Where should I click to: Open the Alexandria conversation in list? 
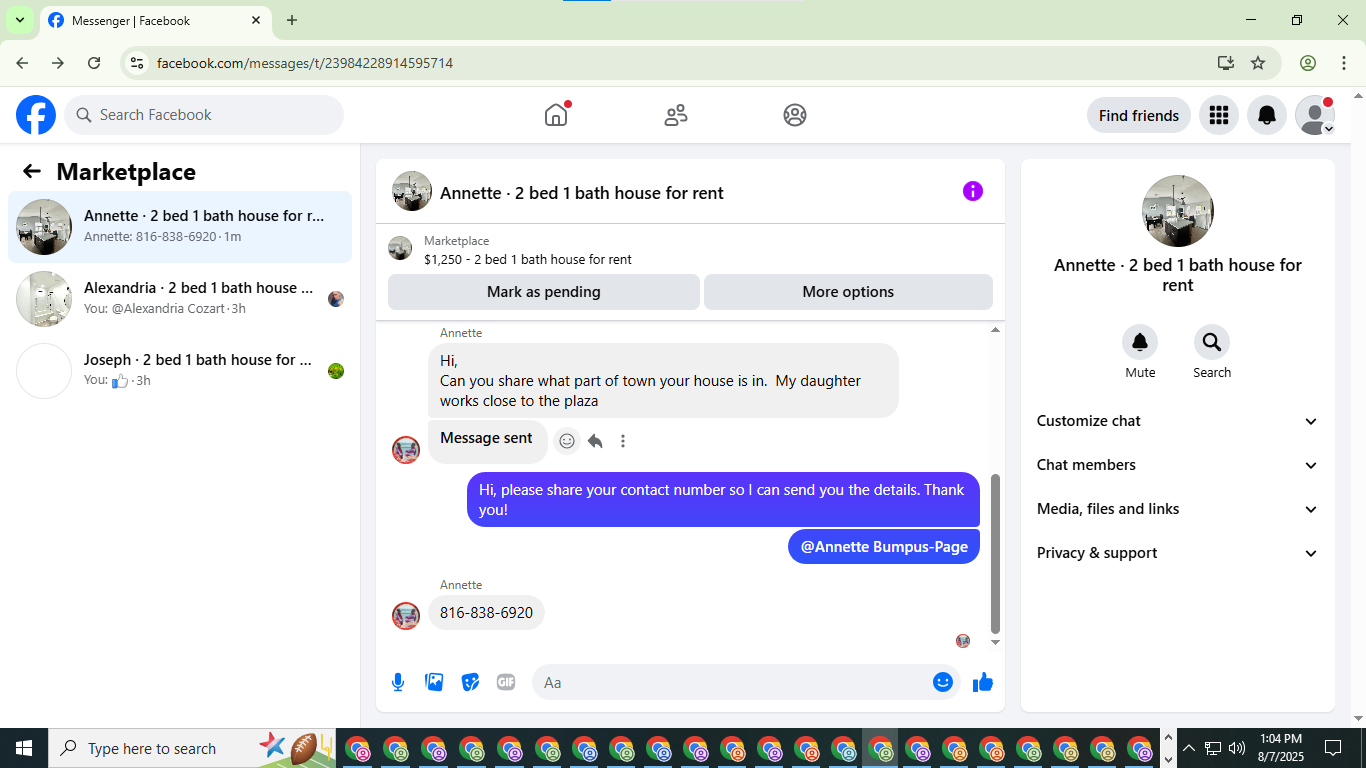pos(180,299)
